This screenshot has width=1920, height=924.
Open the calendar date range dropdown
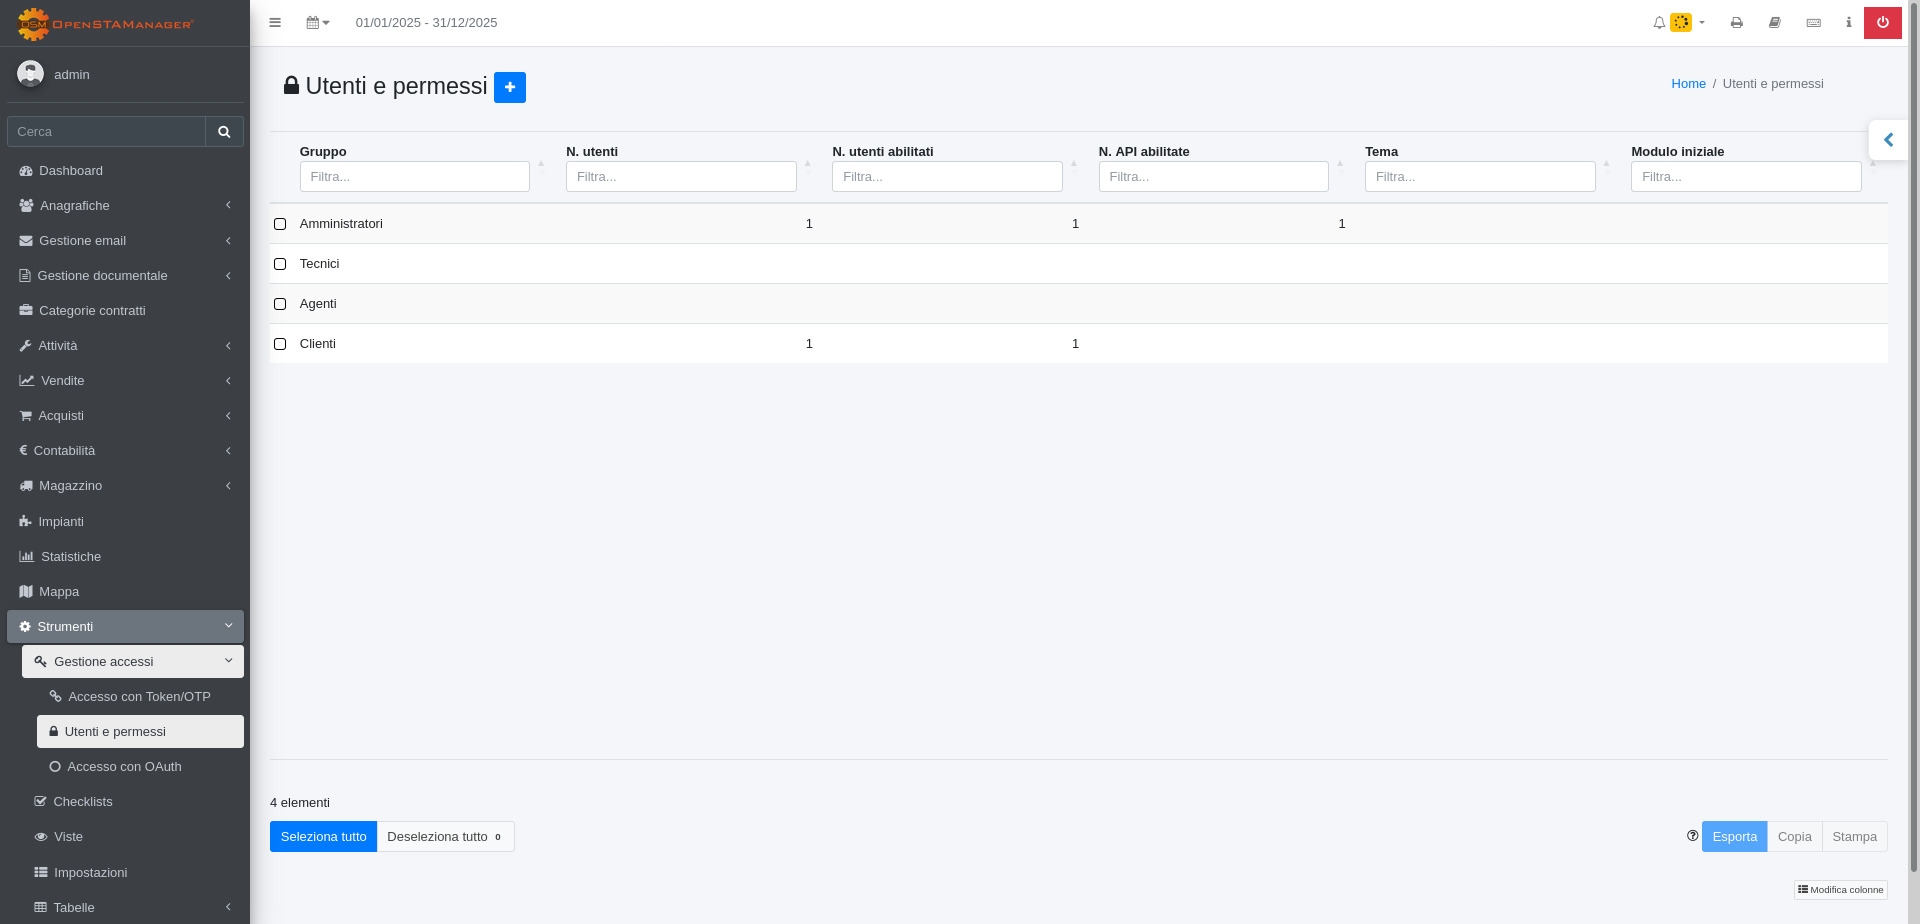317,23
